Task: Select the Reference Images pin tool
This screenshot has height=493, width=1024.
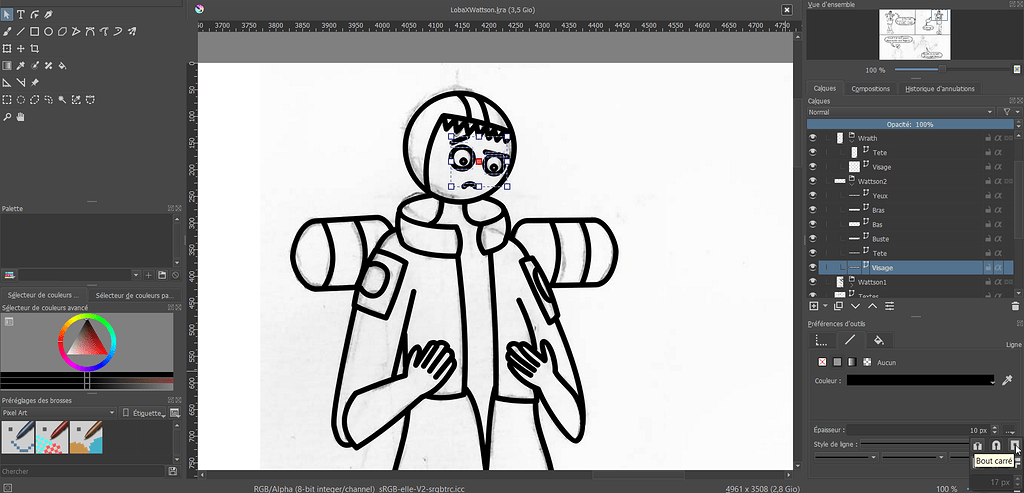Action: pos(35,83)
